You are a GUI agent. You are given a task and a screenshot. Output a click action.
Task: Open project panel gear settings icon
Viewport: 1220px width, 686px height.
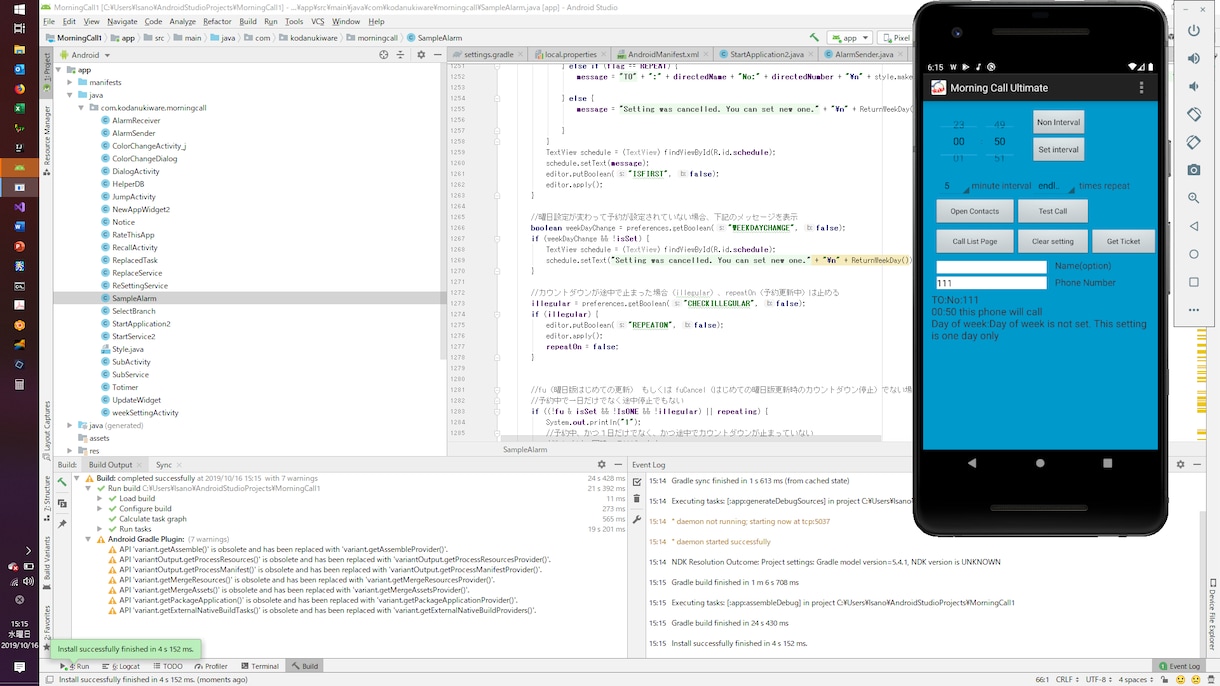point(418,54)
